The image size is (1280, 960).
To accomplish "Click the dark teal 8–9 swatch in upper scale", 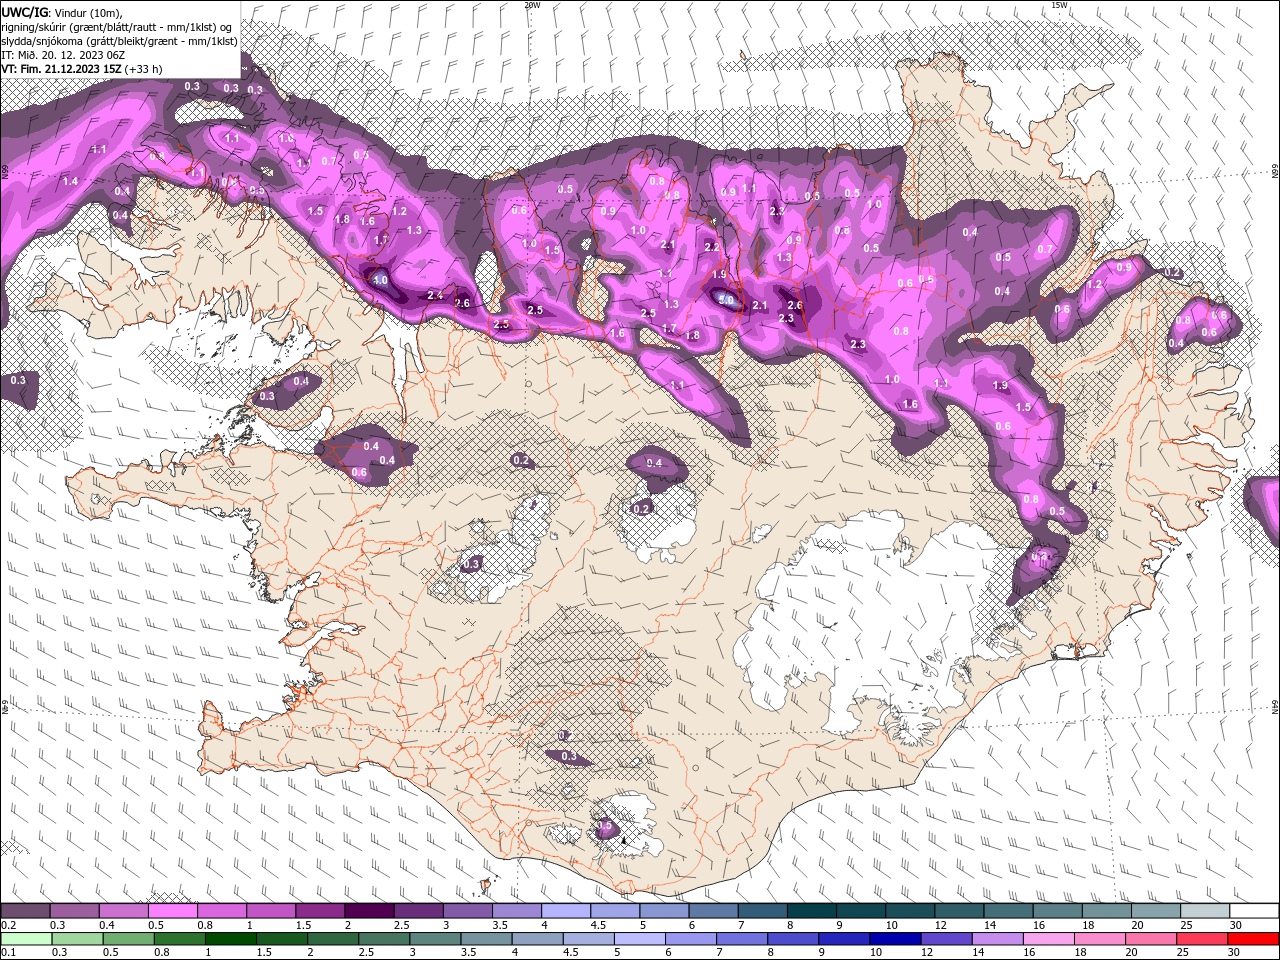I will tap(812, 911).
